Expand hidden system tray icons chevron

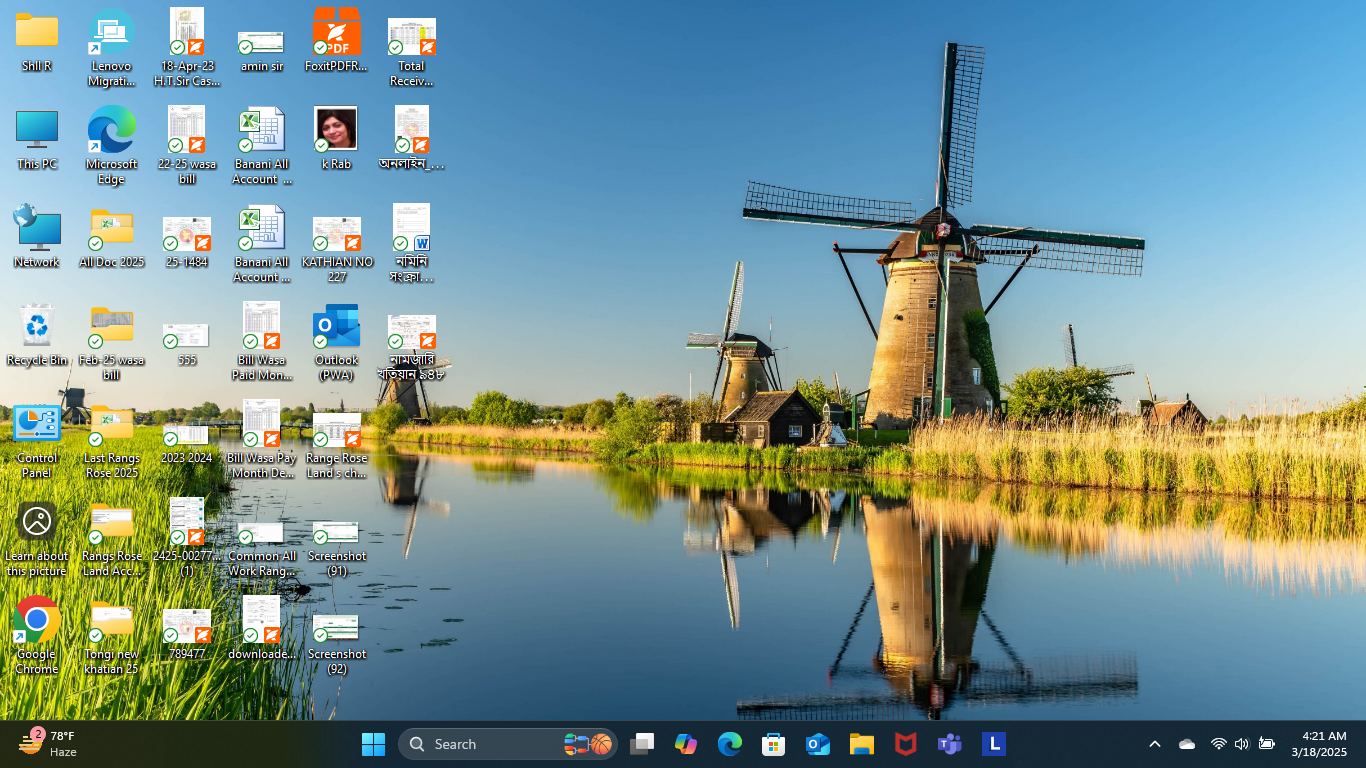point(1154,744)
